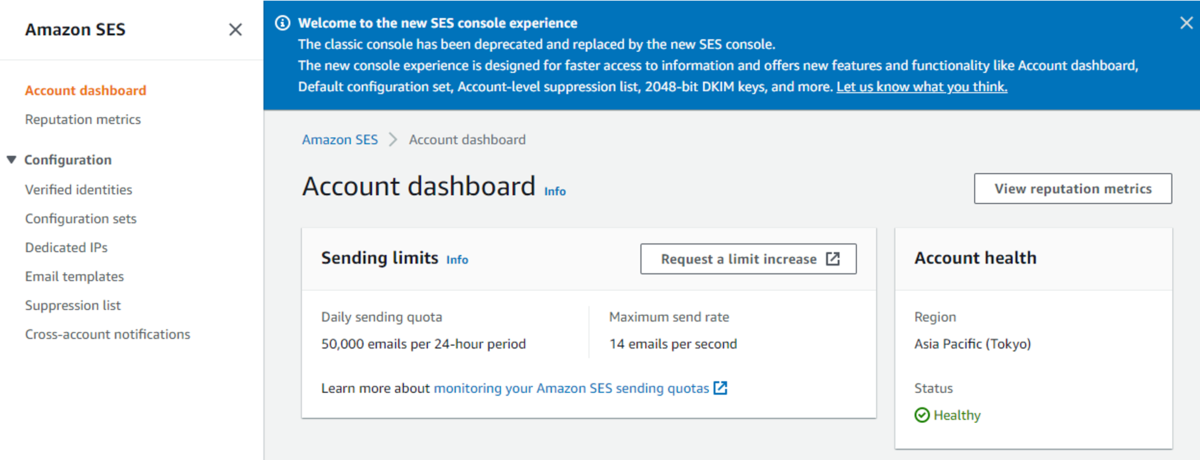The height and width of the screenshot is (460, 1200).
Task: Click 50,000 emails per 24-hour period value
Action: point(423,344)
